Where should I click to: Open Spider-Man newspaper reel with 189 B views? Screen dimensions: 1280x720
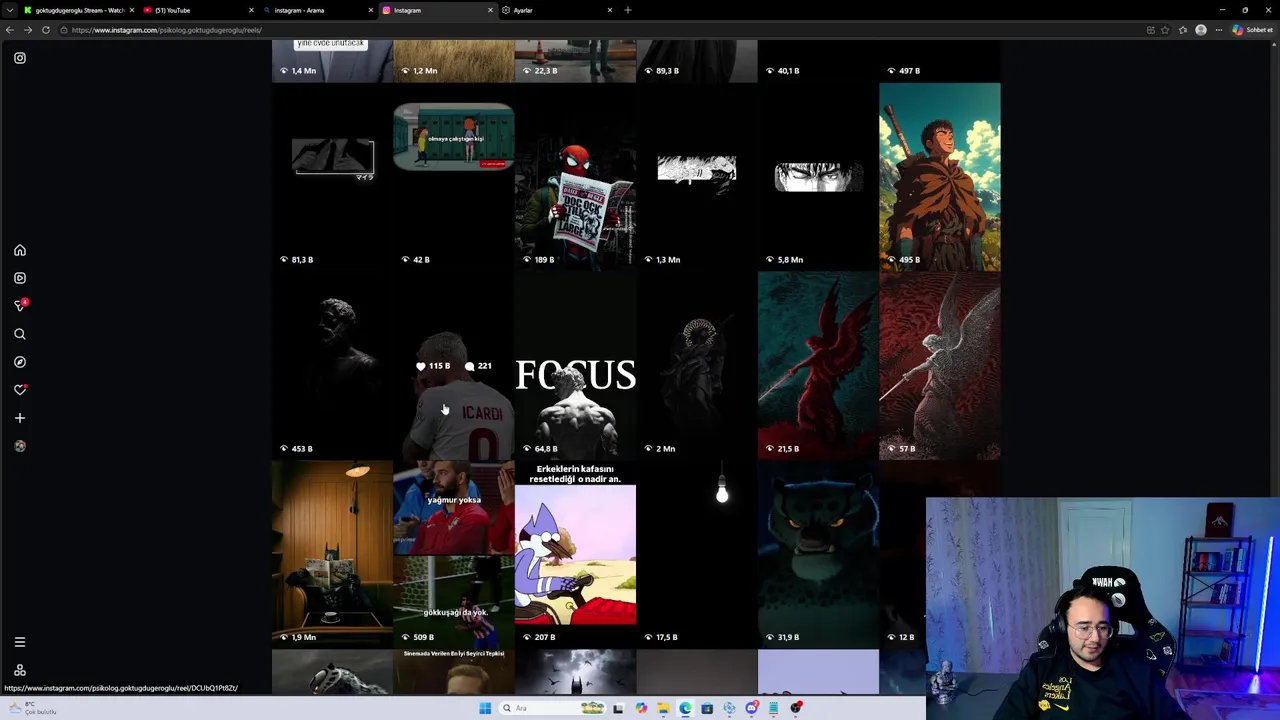575,177
